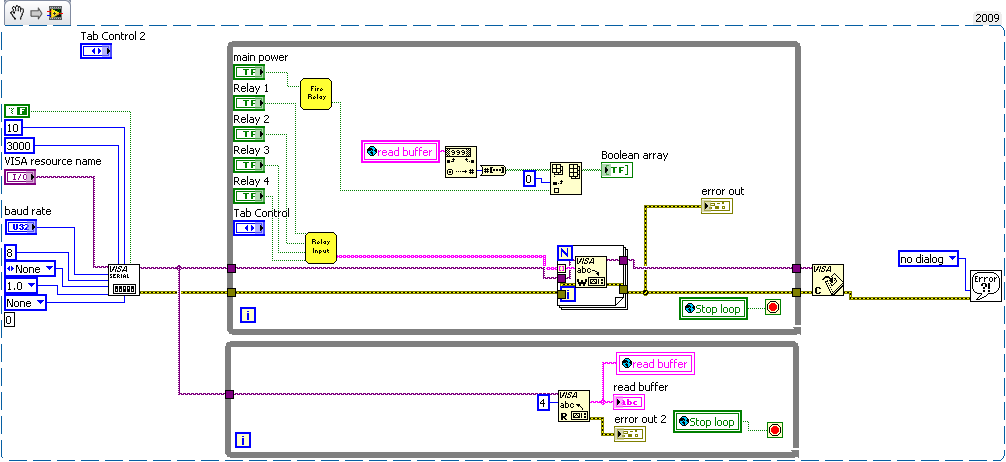Image resolution: width=1006 pixels, height=462 pixels.
Task: Click the Tab Control 2 terminal
Action: pos(96,51)
